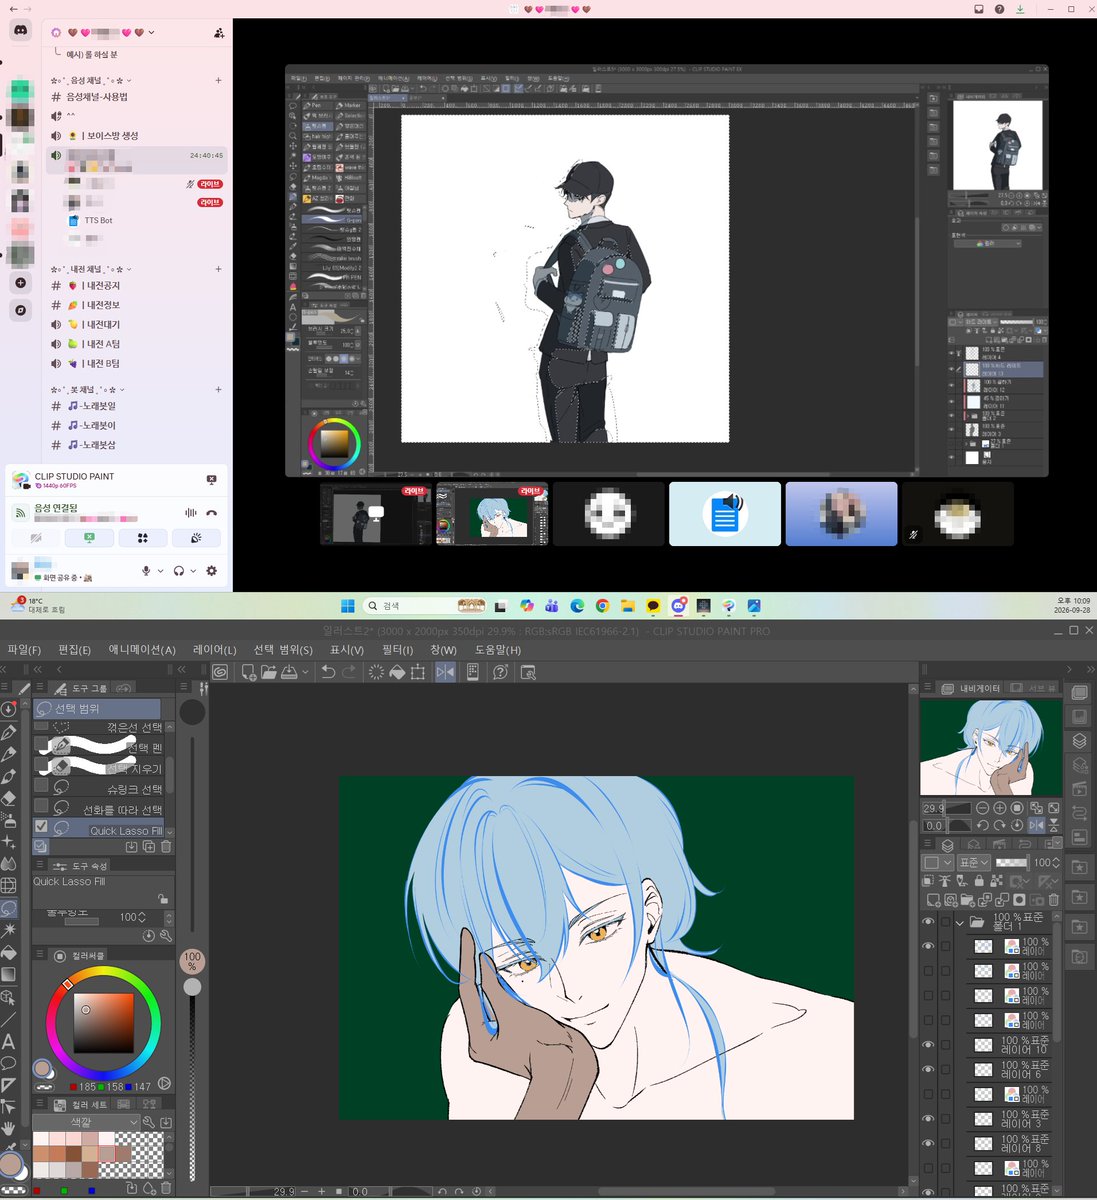The image size is (1097, 1200).
Task: Mute microphone in Discord user panel
Action: (x=146, y=570)
